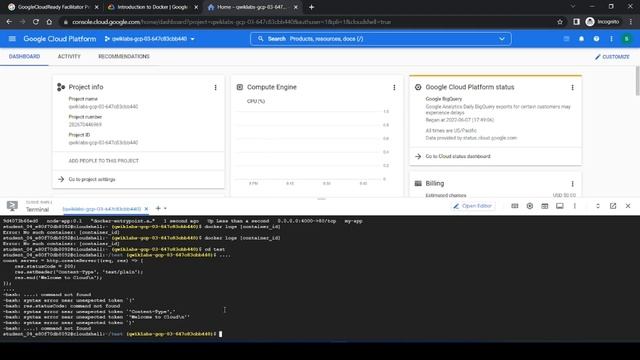Open the tab search chevron
Screen dimensions: 640x360
[573, 7]
